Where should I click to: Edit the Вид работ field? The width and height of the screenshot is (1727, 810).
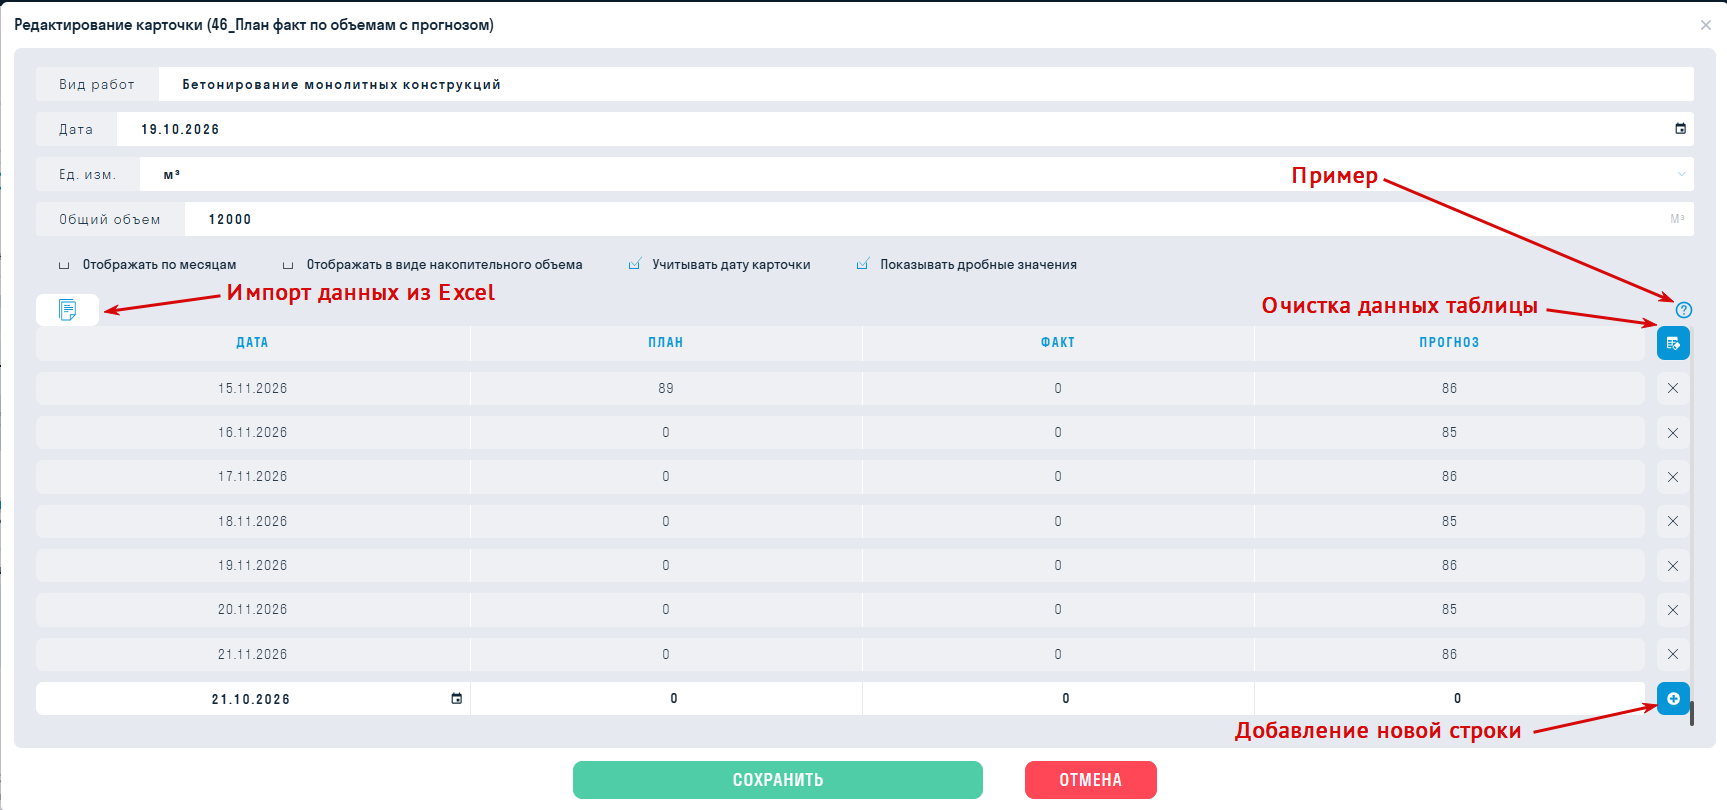coord(926,84)
